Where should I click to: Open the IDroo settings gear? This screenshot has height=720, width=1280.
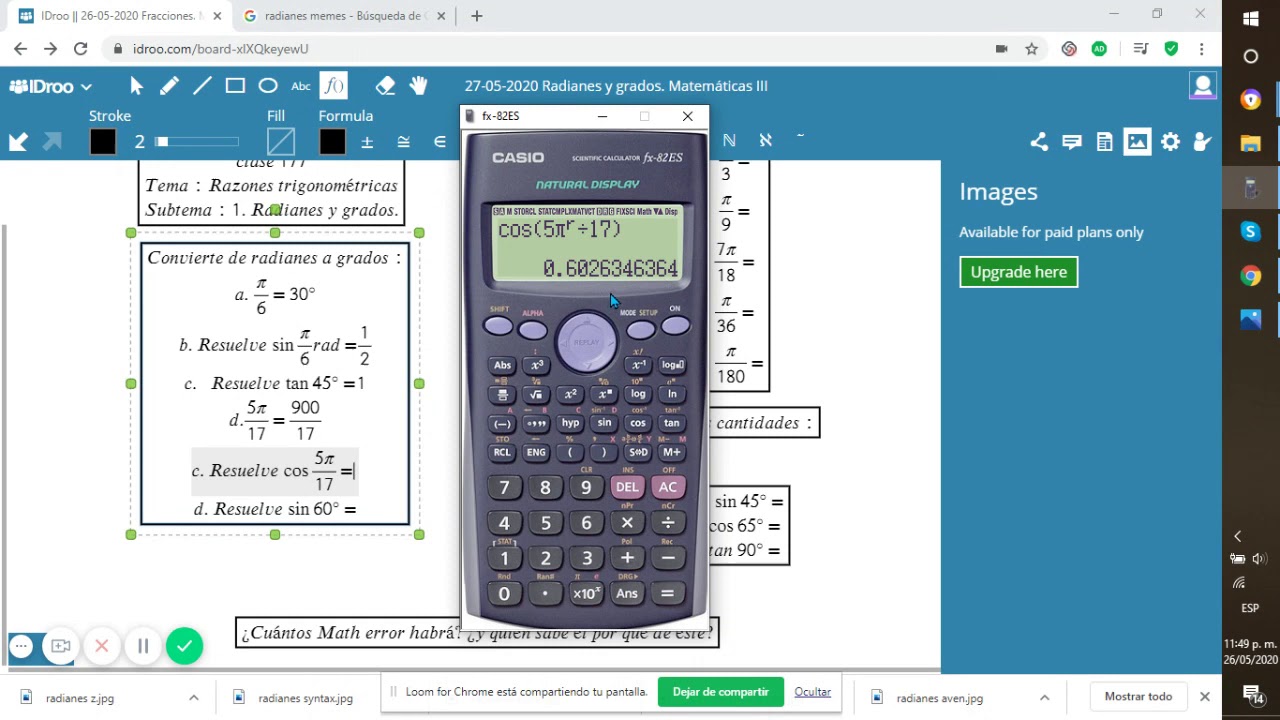(1170, 142)
